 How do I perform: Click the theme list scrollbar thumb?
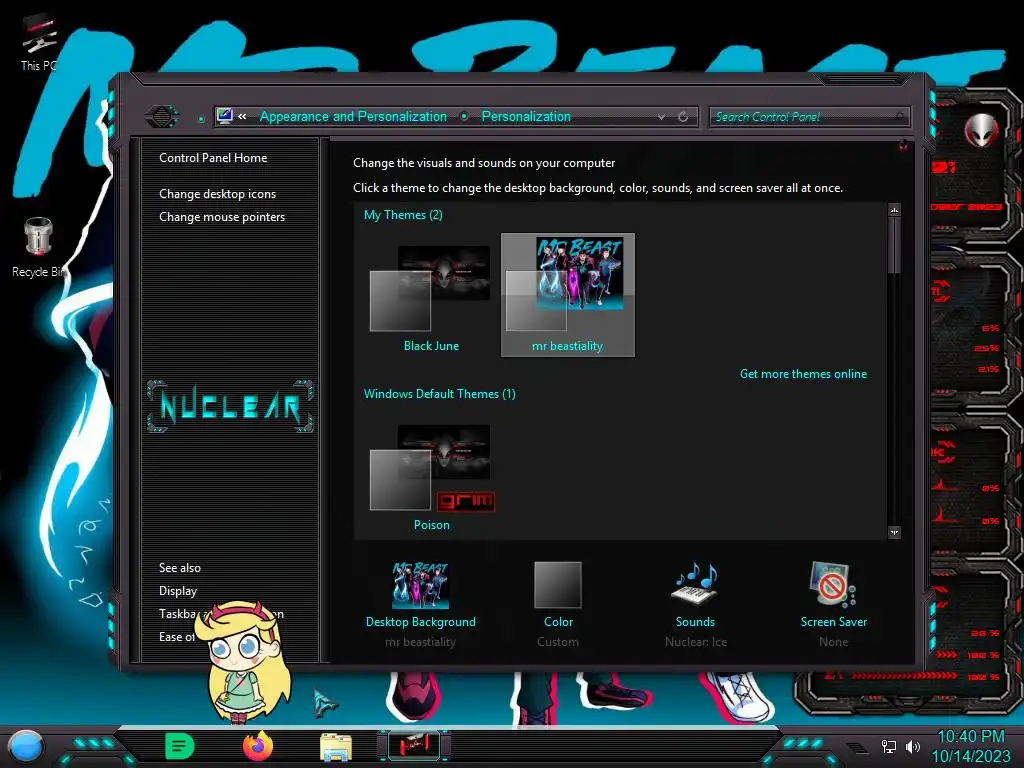[x=894, y=246]
